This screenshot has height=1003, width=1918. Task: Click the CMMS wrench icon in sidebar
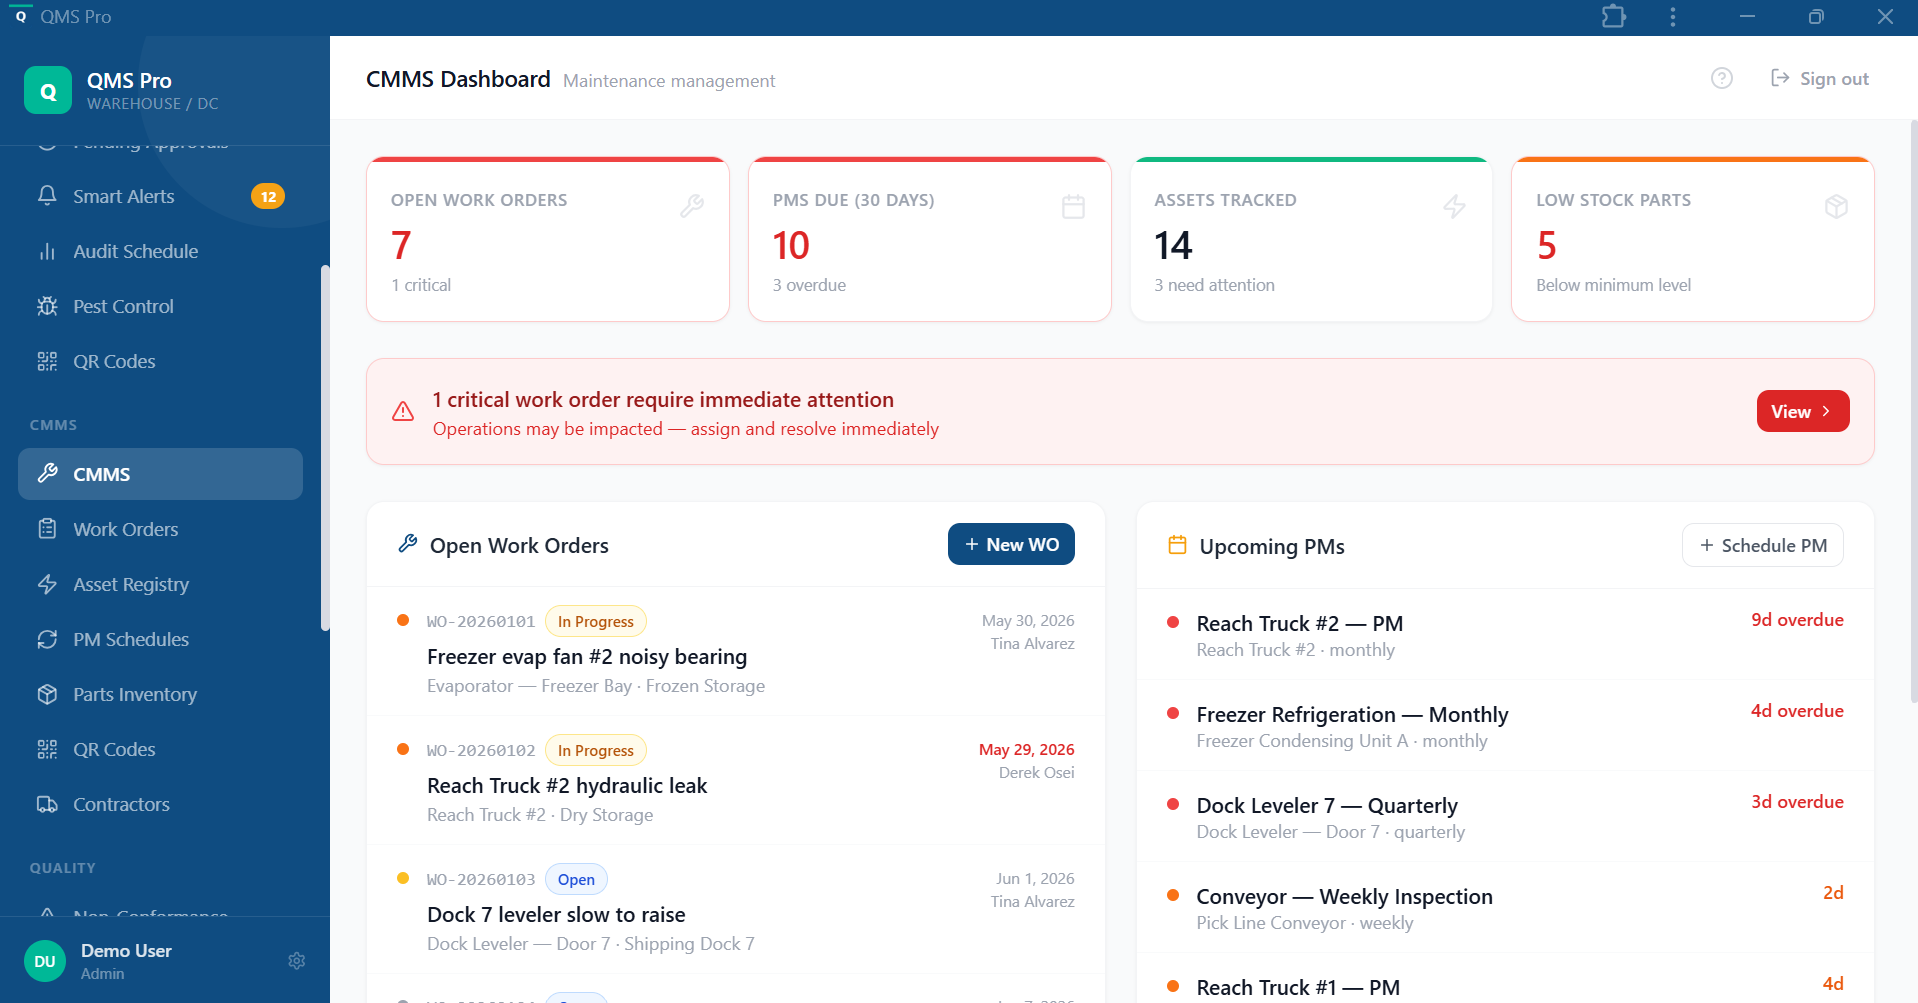(x=47, y=474)
